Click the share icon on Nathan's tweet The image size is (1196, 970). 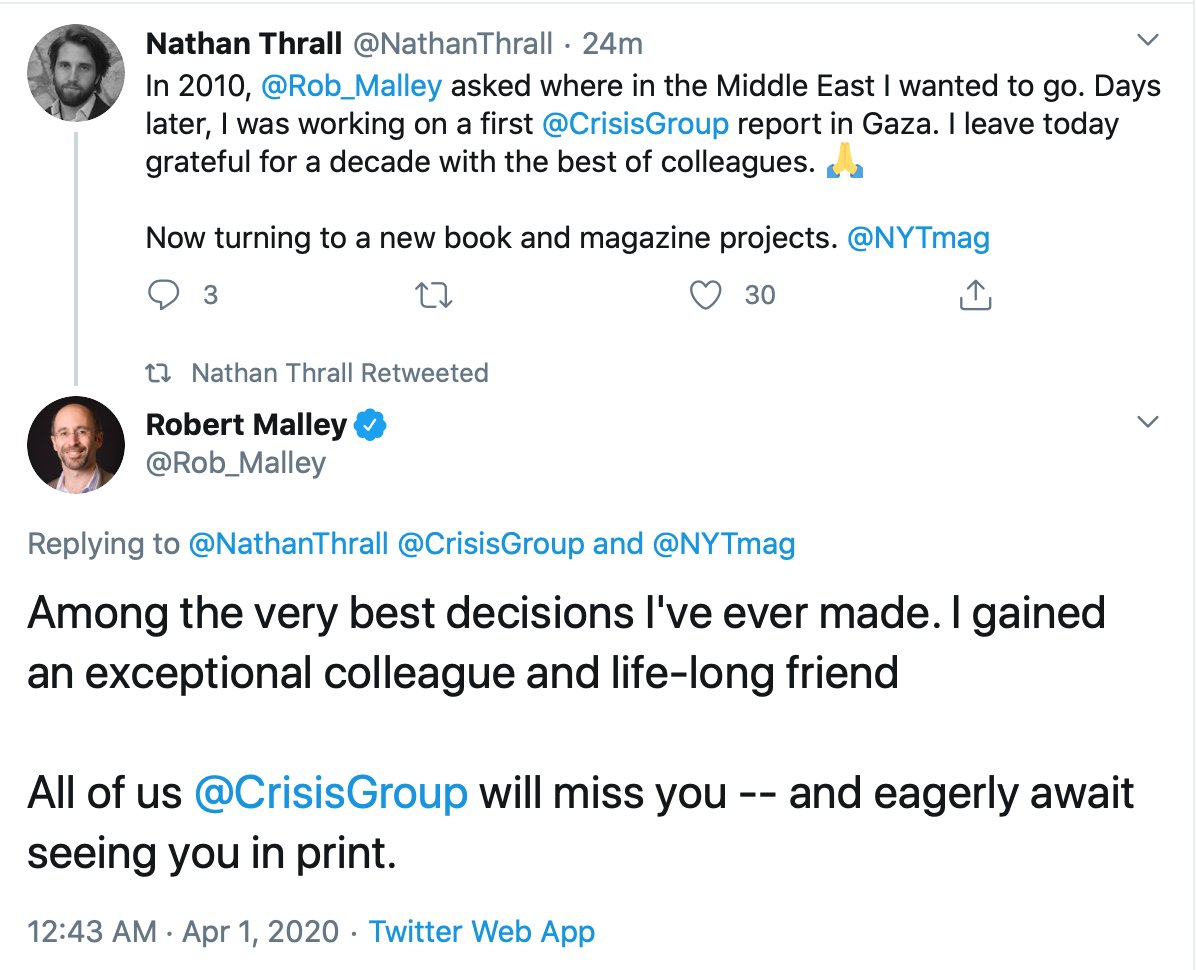[975, 295]
